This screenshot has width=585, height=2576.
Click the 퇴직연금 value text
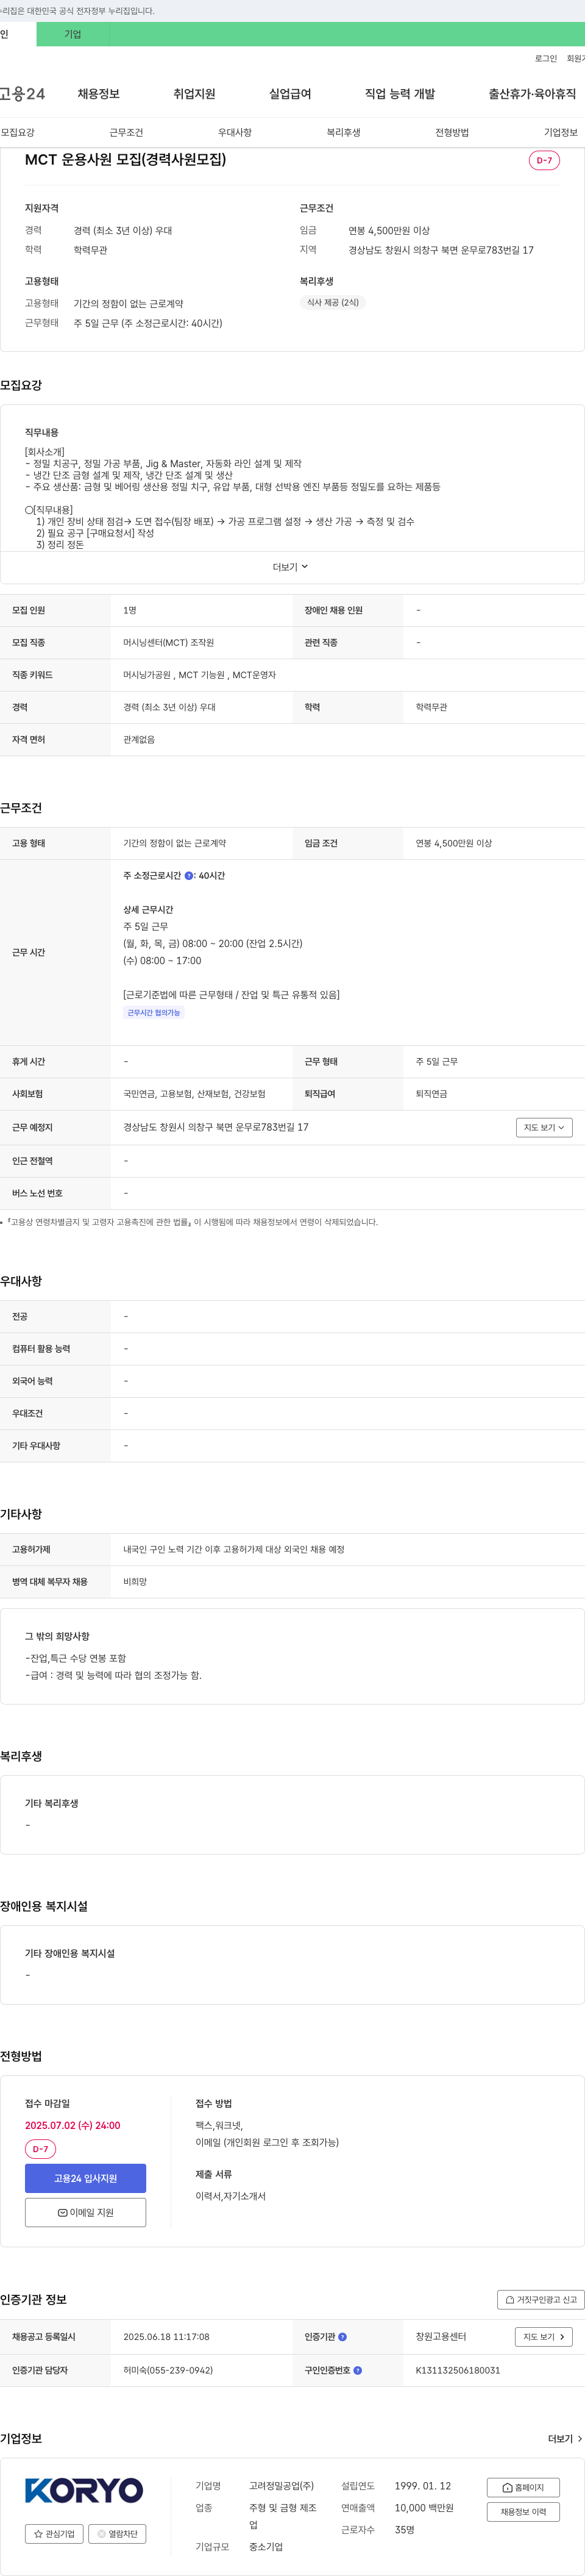point(432,1094)
